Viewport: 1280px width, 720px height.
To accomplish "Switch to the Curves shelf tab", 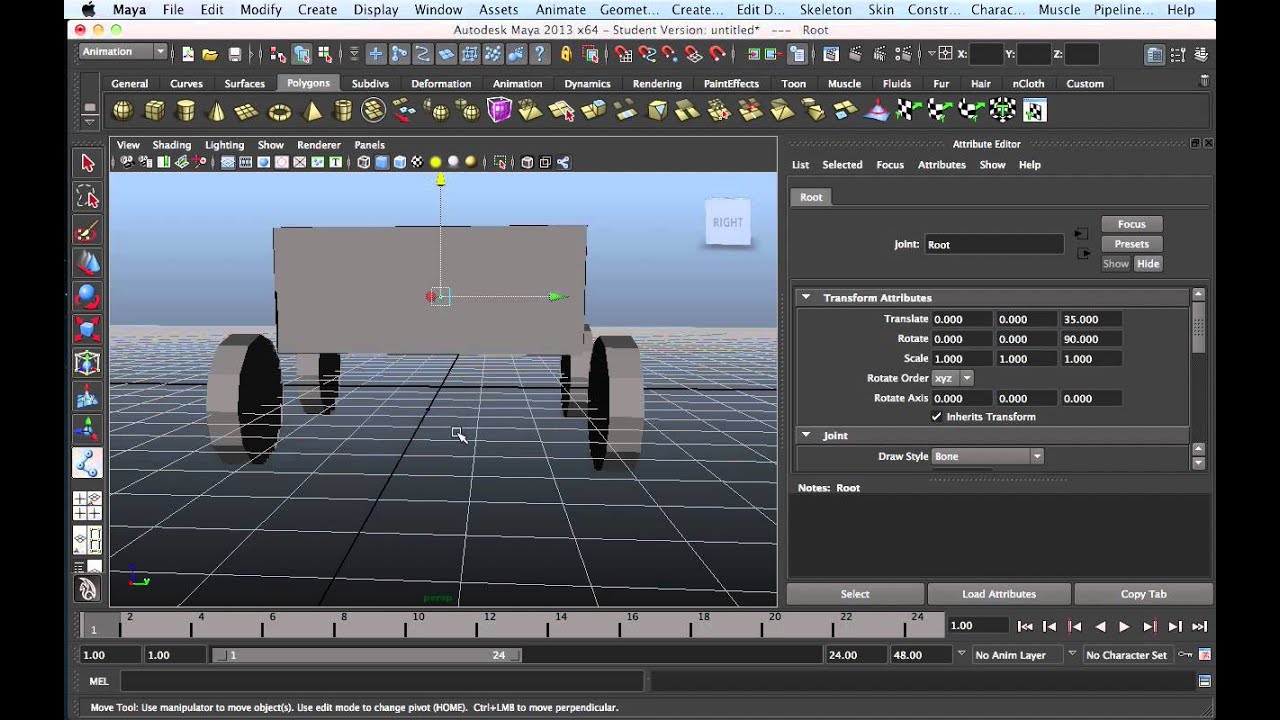I will tap(186, 84).
